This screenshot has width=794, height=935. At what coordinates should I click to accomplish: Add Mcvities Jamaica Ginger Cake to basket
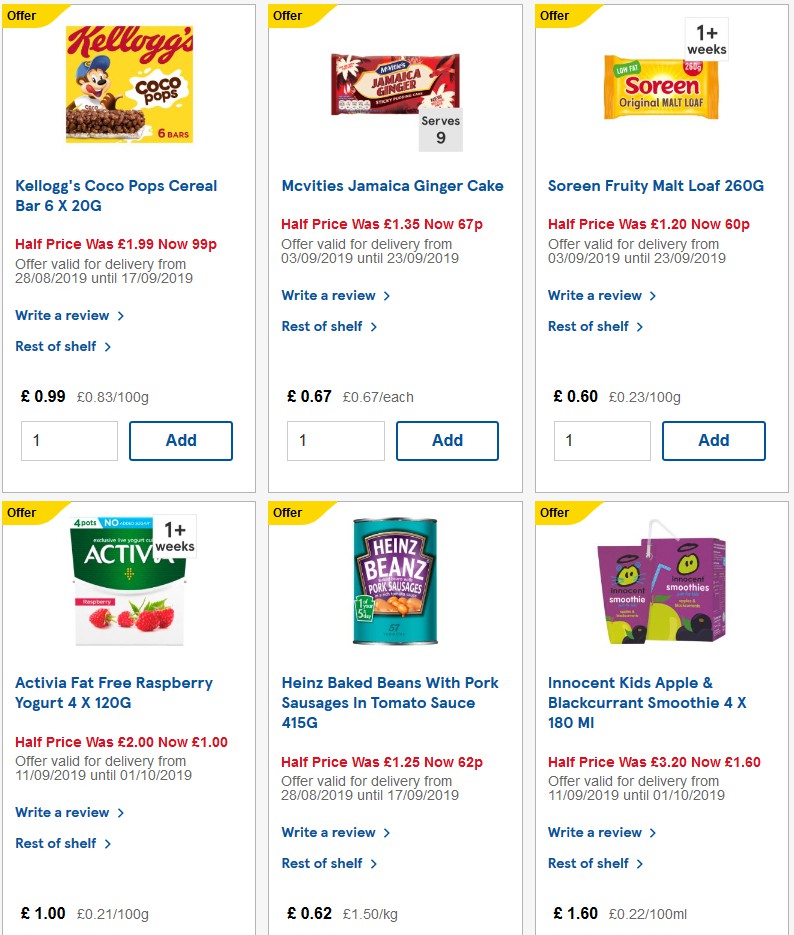[447, 440]
